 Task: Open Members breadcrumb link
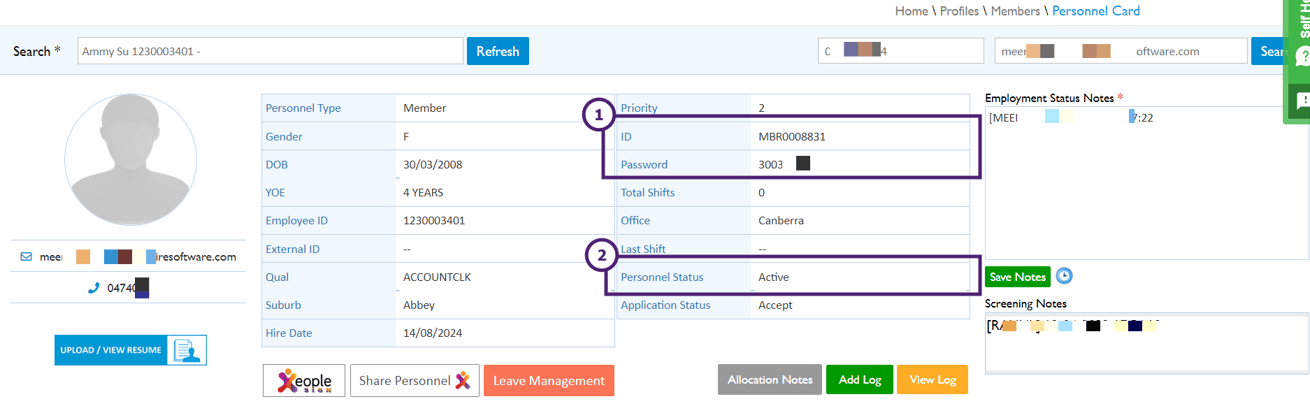pyautogui.click(x=1015, y=11)
